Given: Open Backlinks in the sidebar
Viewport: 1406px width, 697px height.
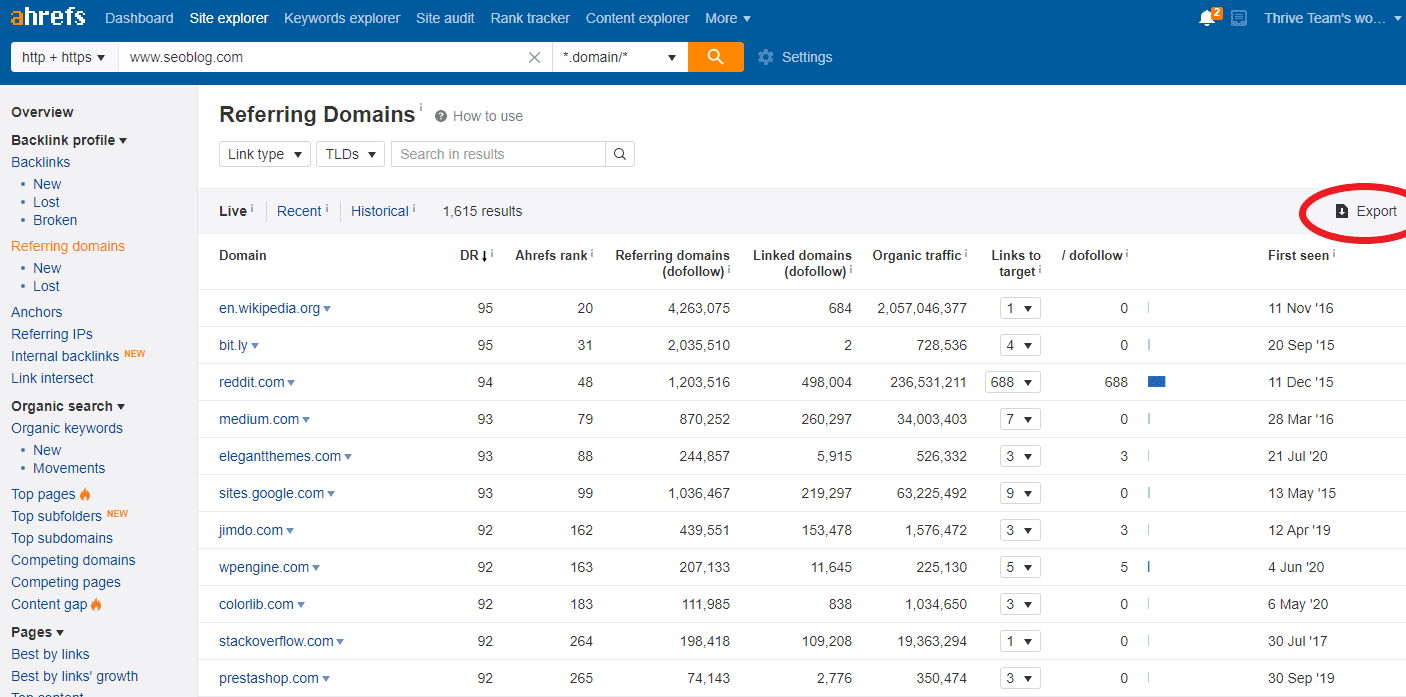Looking at the screenshot, I should 41,162.
